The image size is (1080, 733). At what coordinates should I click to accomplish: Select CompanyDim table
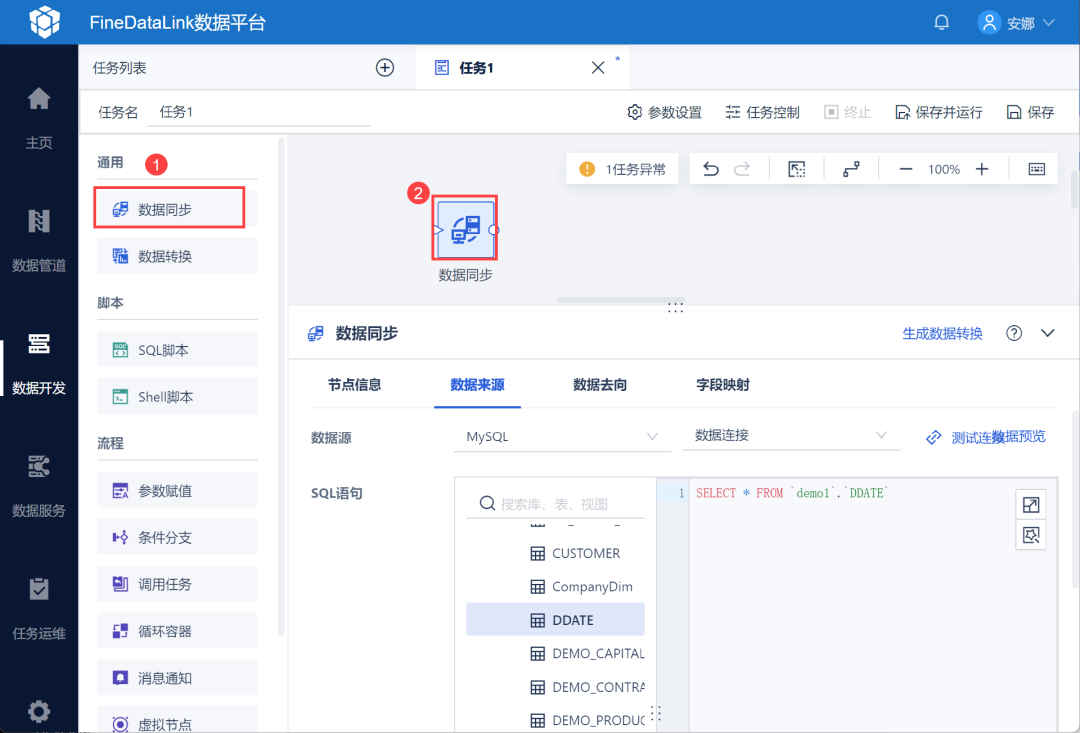pyautogui.click(x=555, y=586)
